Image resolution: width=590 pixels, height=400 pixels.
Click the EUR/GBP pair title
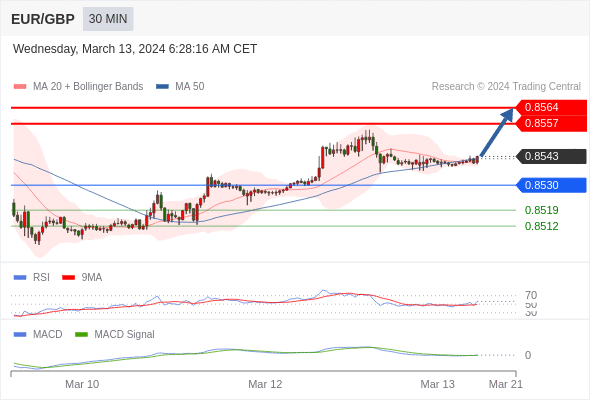click(x=43, y=19)
